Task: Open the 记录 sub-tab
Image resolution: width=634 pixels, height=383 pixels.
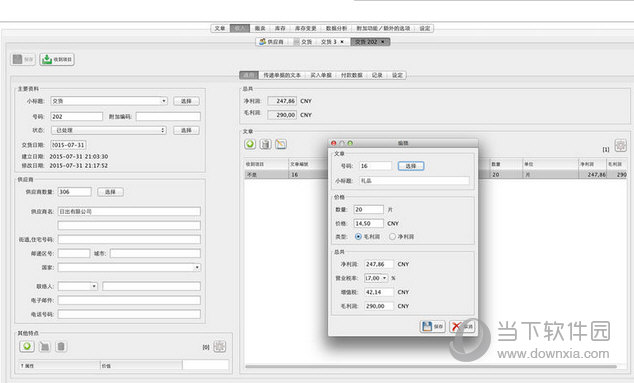Action: 377,75
